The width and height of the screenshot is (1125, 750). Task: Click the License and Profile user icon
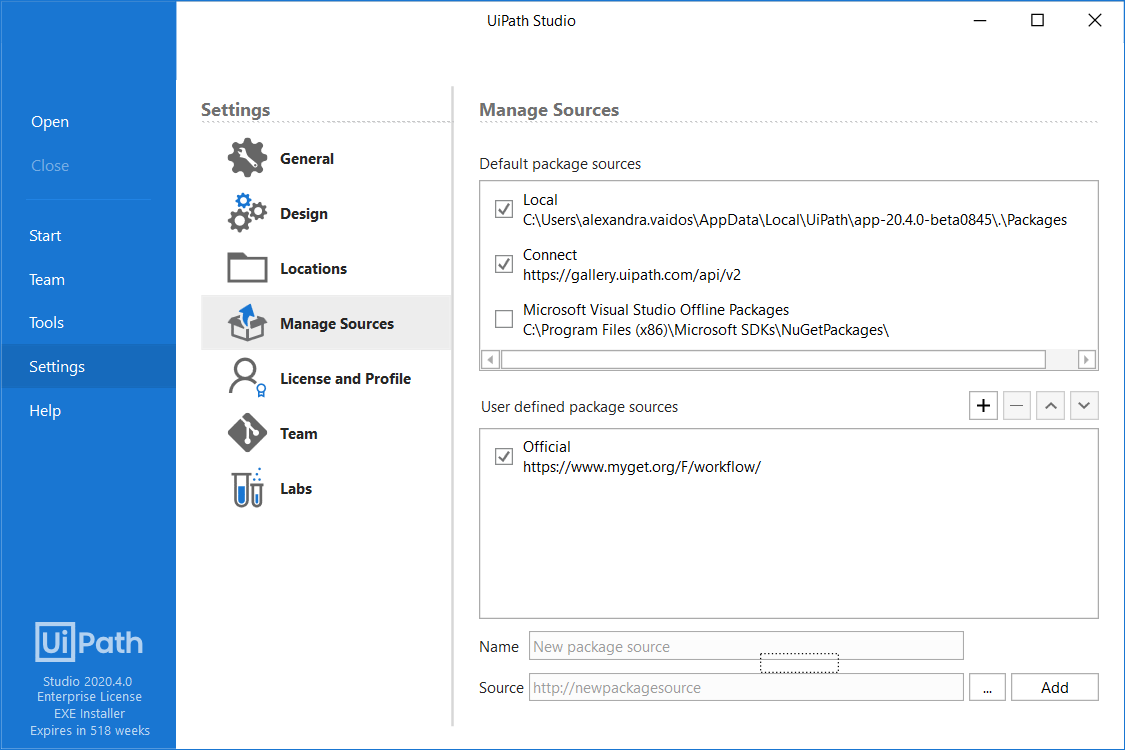click(247, 378)
